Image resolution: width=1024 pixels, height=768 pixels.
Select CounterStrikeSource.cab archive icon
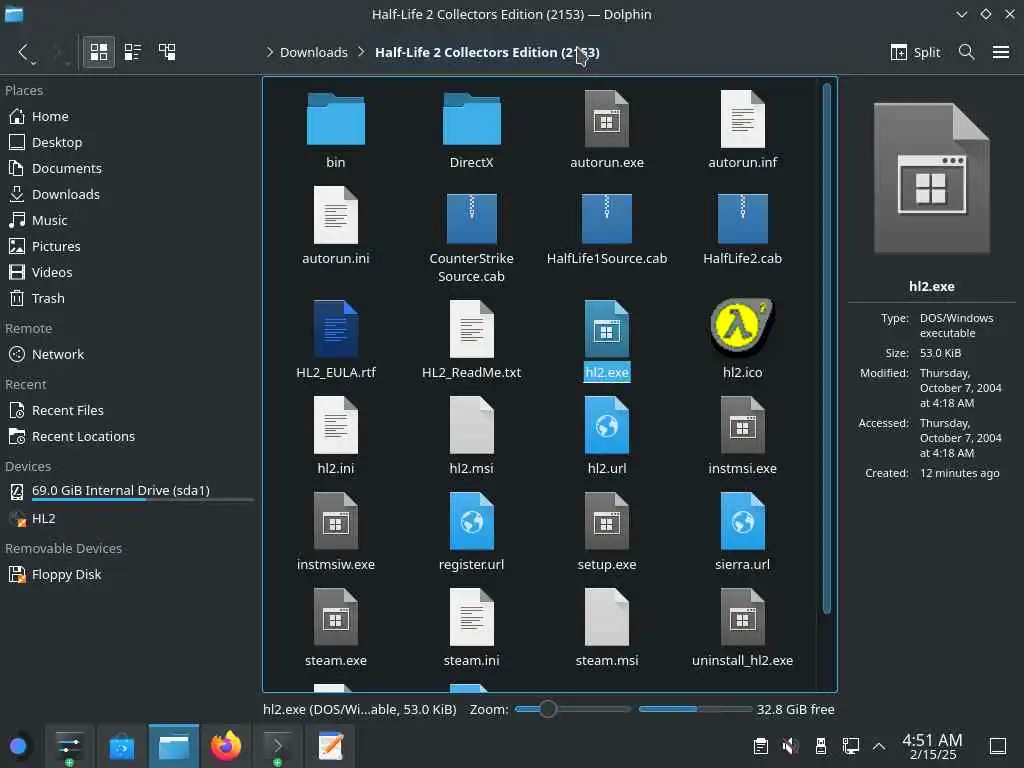[x=472, y=218]
